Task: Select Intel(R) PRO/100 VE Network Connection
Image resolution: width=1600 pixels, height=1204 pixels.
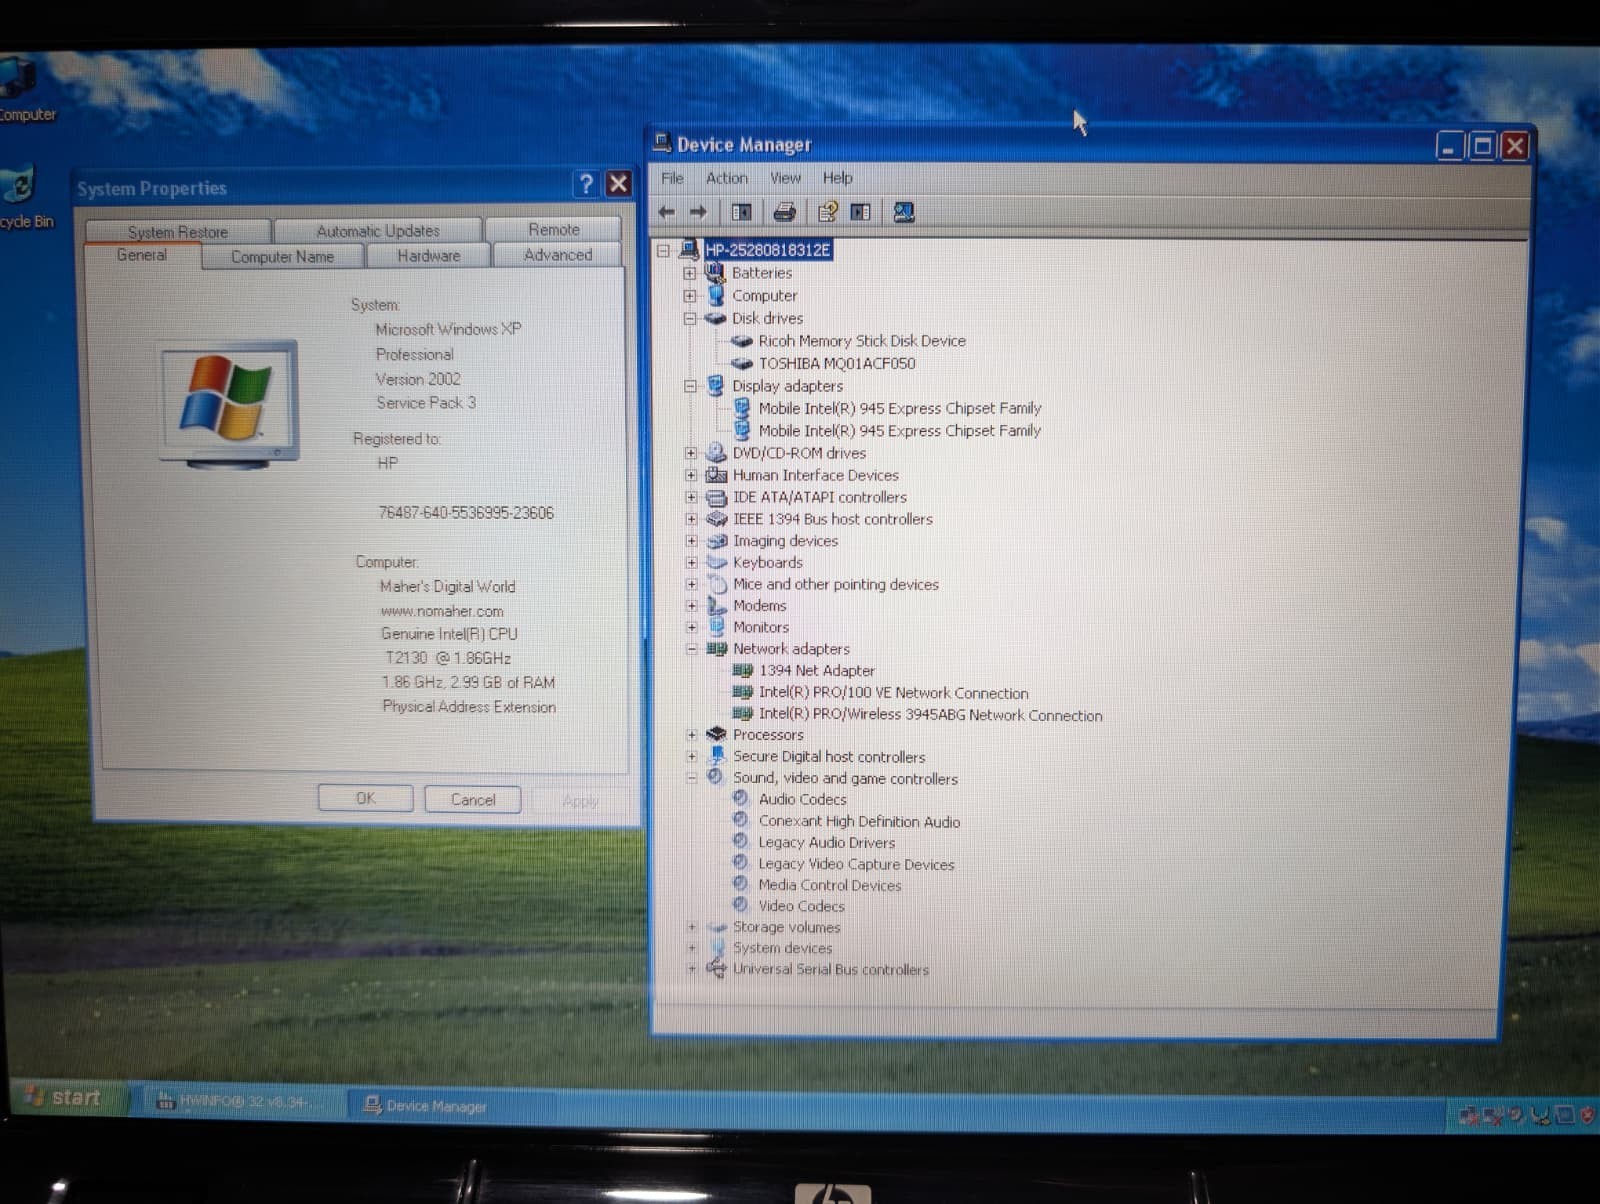Action: (893, 693)
